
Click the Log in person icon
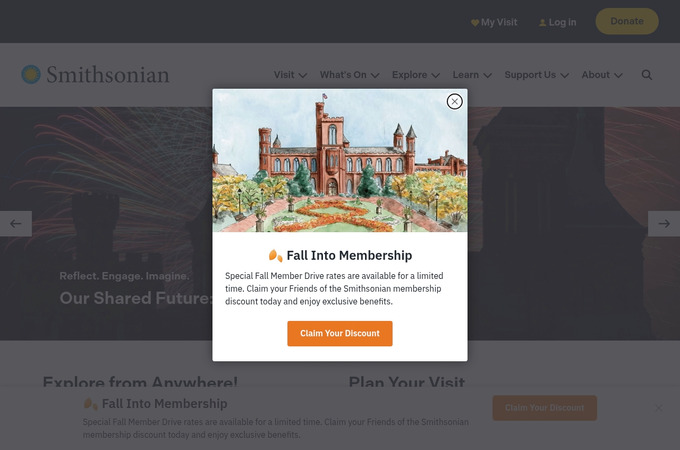pyautogui.click(x=542, y=23)
